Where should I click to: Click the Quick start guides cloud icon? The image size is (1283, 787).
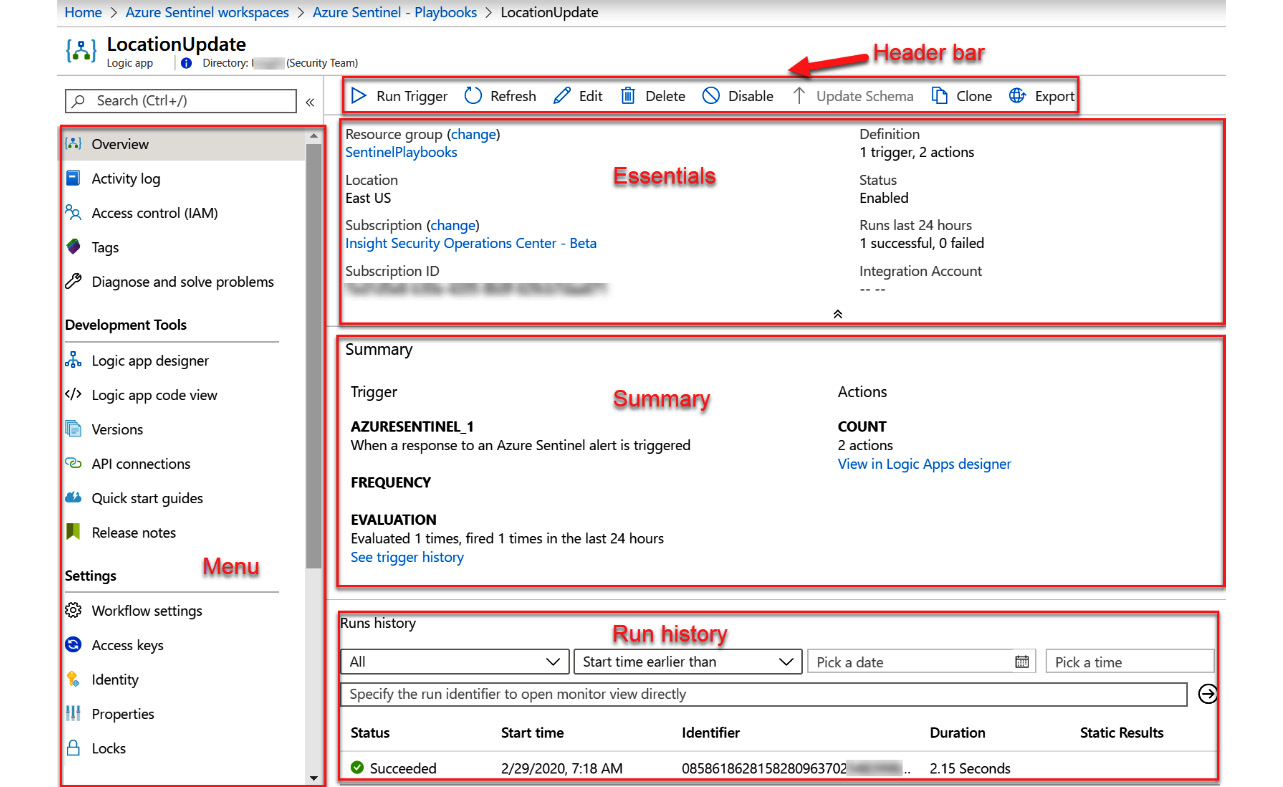click(73, 498)
